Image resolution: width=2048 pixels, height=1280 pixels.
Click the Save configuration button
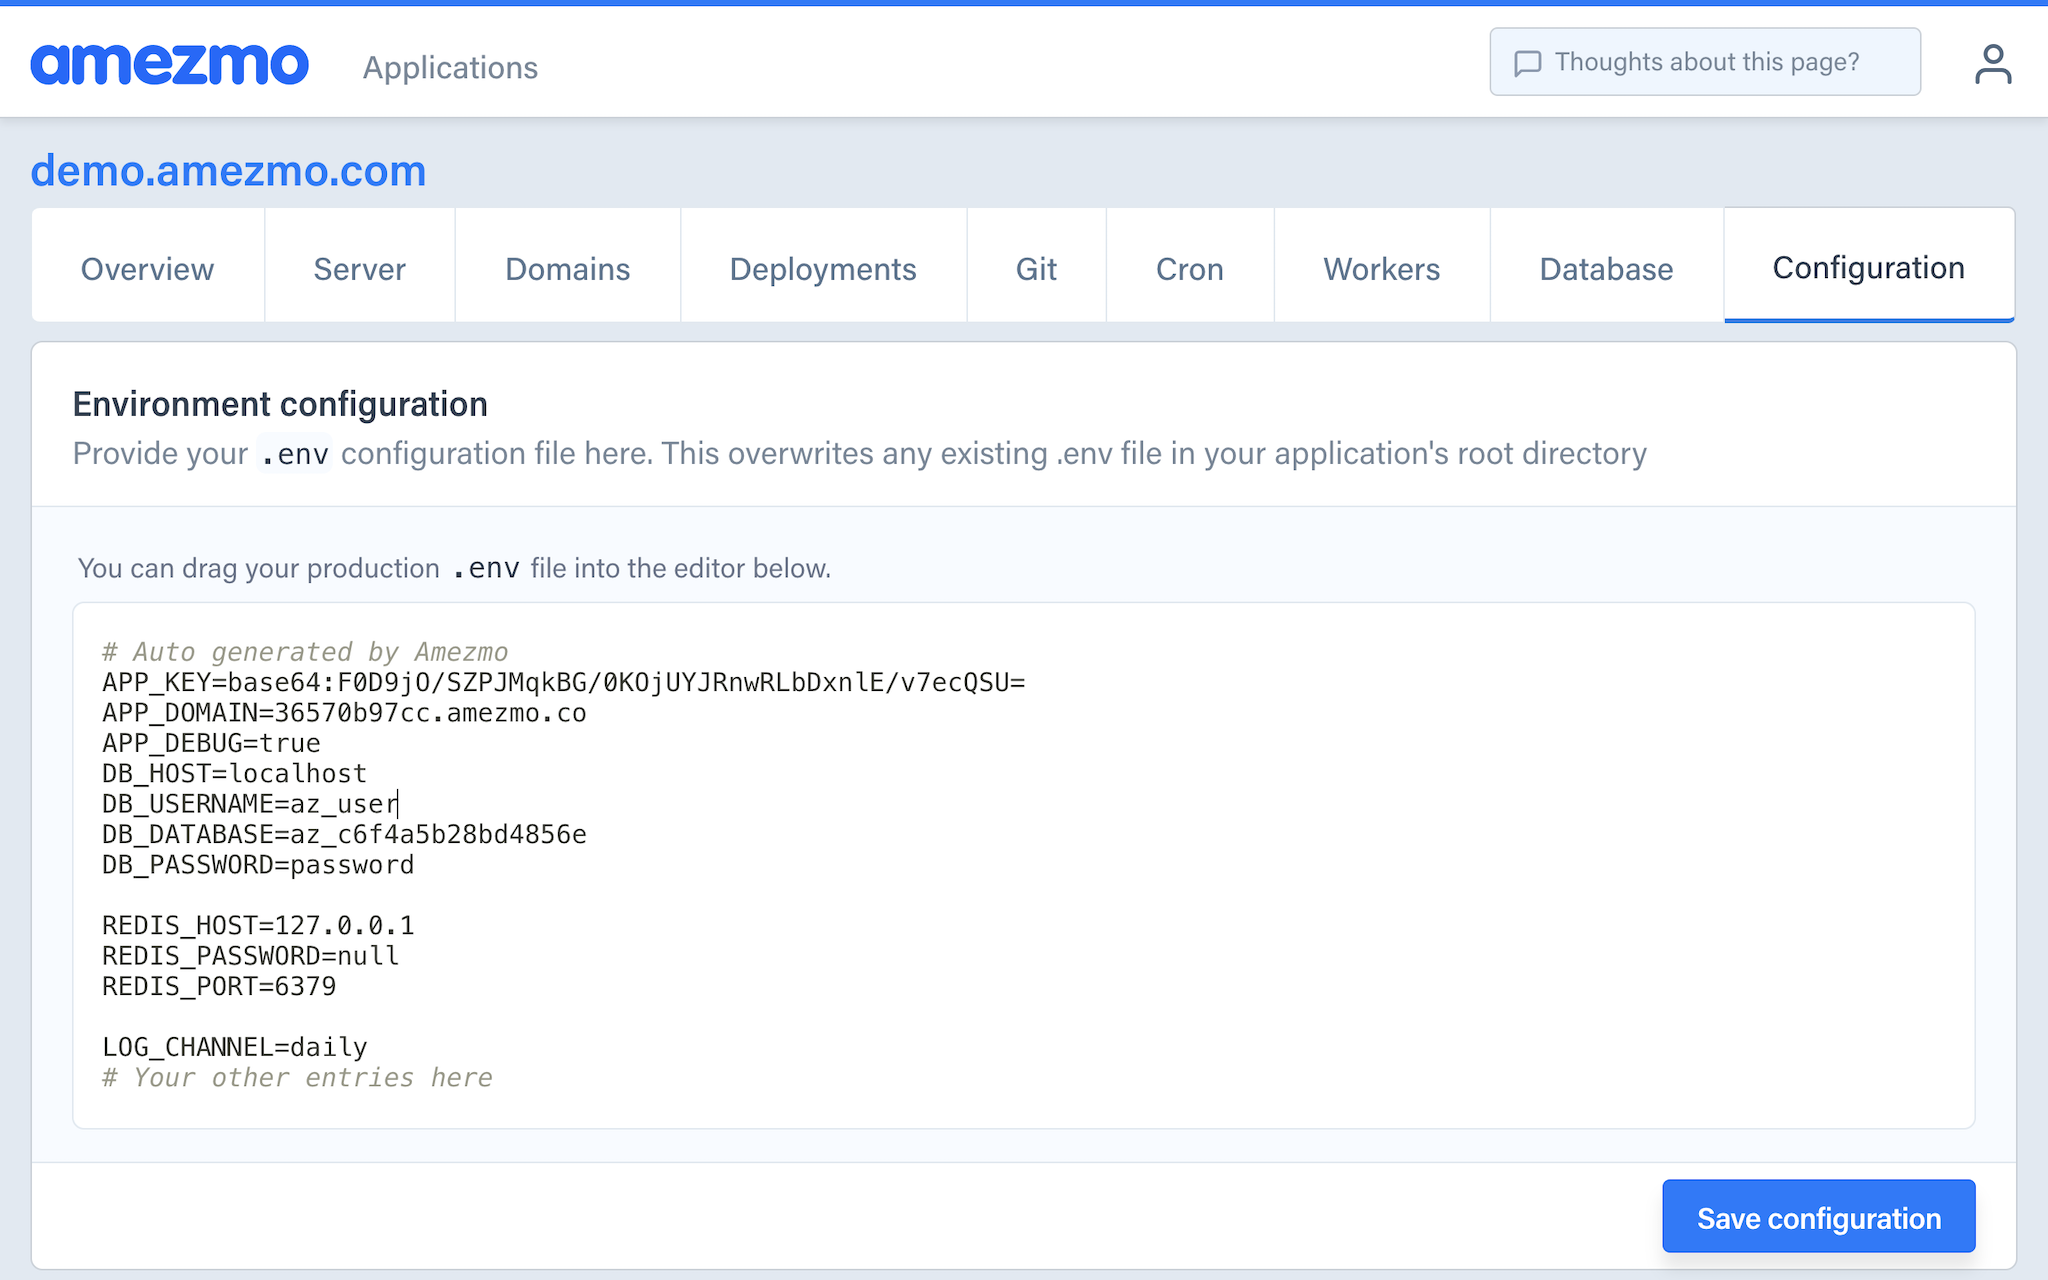coord(1818,1217)
